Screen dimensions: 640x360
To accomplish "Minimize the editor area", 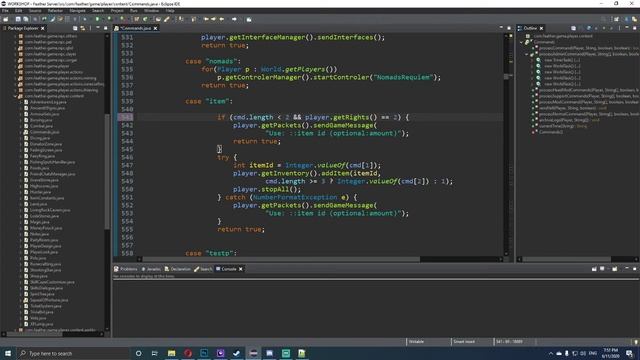I will [x=501, y=28].
